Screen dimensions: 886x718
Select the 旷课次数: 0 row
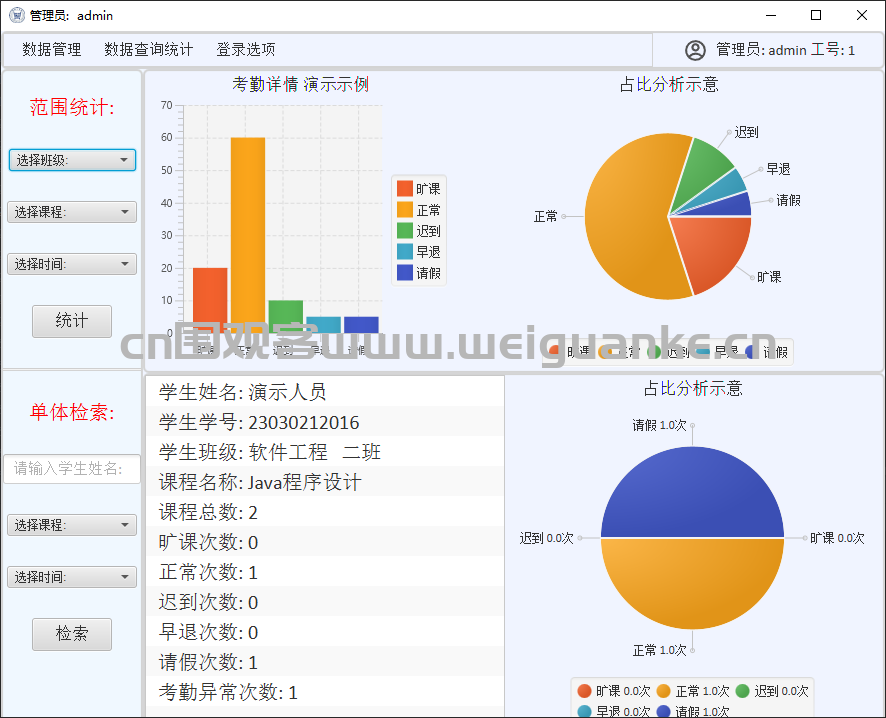click(325, 541)
